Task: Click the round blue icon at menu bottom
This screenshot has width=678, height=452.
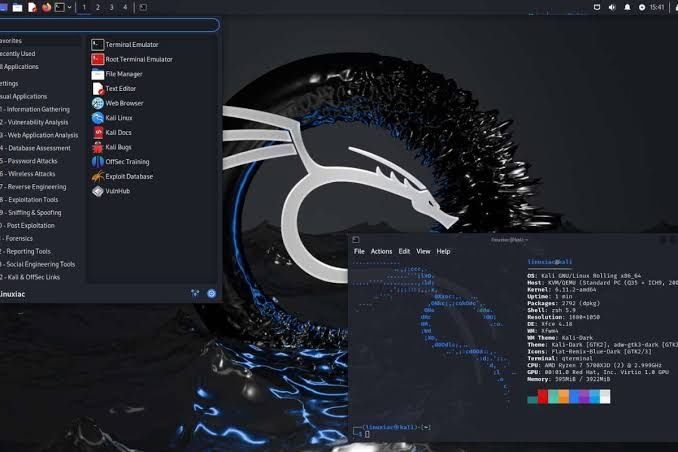Action: click(211, 293)
